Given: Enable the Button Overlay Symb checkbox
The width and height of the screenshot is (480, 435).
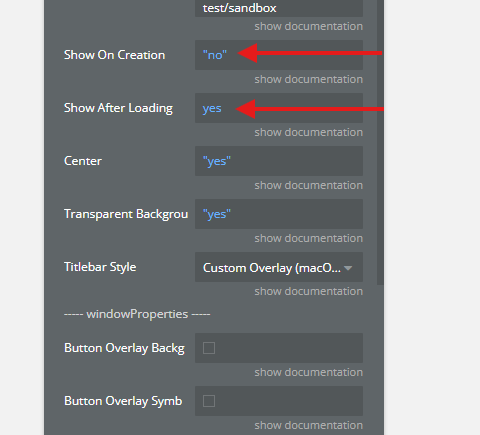Looking at the screenshot, I should tap(209, 401).
